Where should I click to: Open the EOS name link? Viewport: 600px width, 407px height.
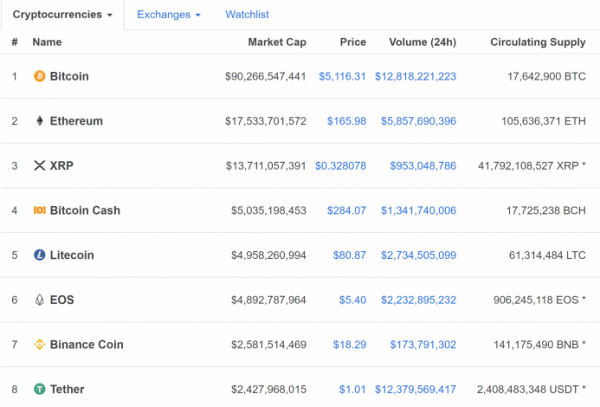(x=62, y=300)
